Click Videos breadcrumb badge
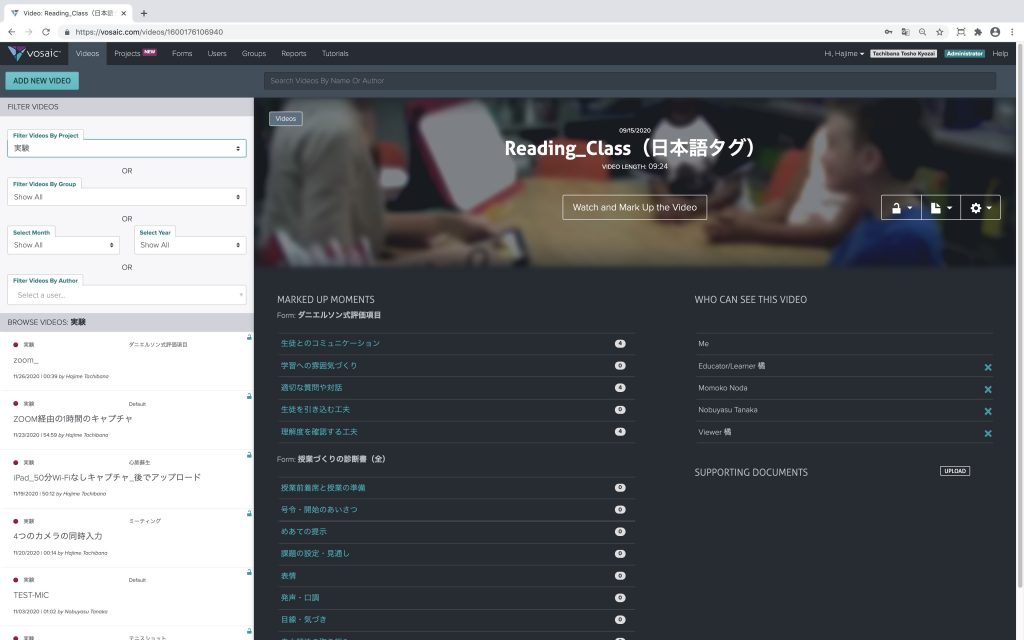1024x640 pixels. pos(285,118)
